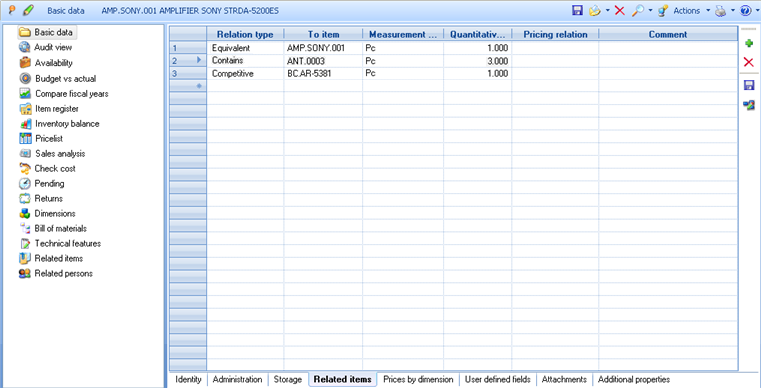Switch to the Attachments tab
This screenshot has width=761, height=388.
(x=564, y=380)
